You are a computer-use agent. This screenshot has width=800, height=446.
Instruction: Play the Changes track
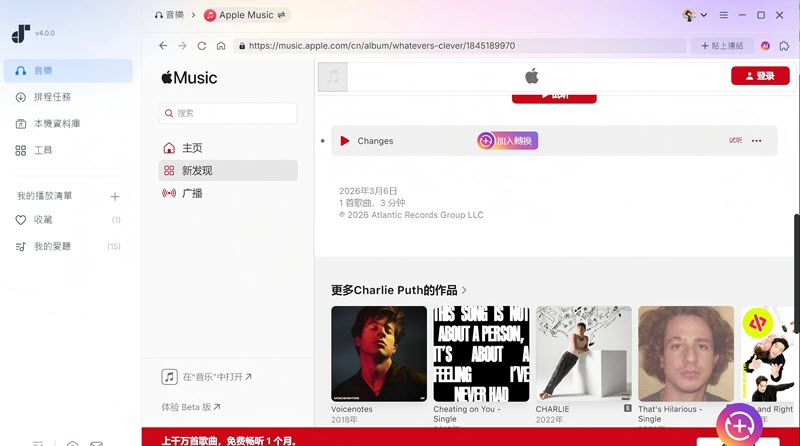tap(345, 141)
